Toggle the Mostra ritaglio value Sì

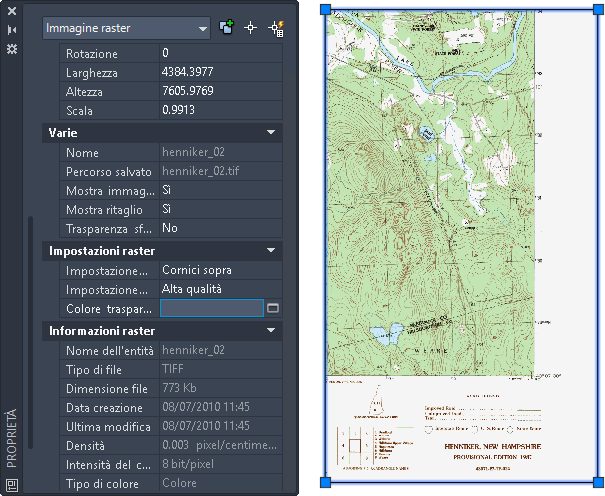tap(221, 209)
